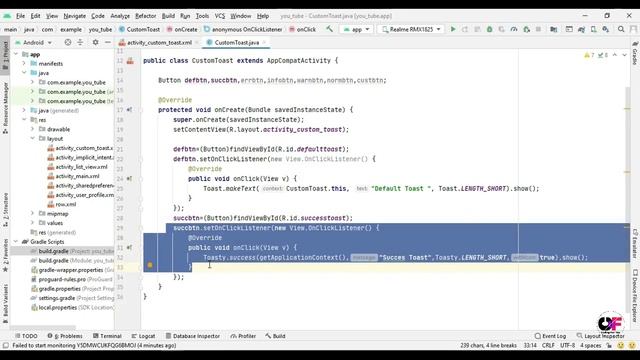Go to previous highlighted error arrow
The width and height of the screenshot is (640, 360).
[615, 55]
